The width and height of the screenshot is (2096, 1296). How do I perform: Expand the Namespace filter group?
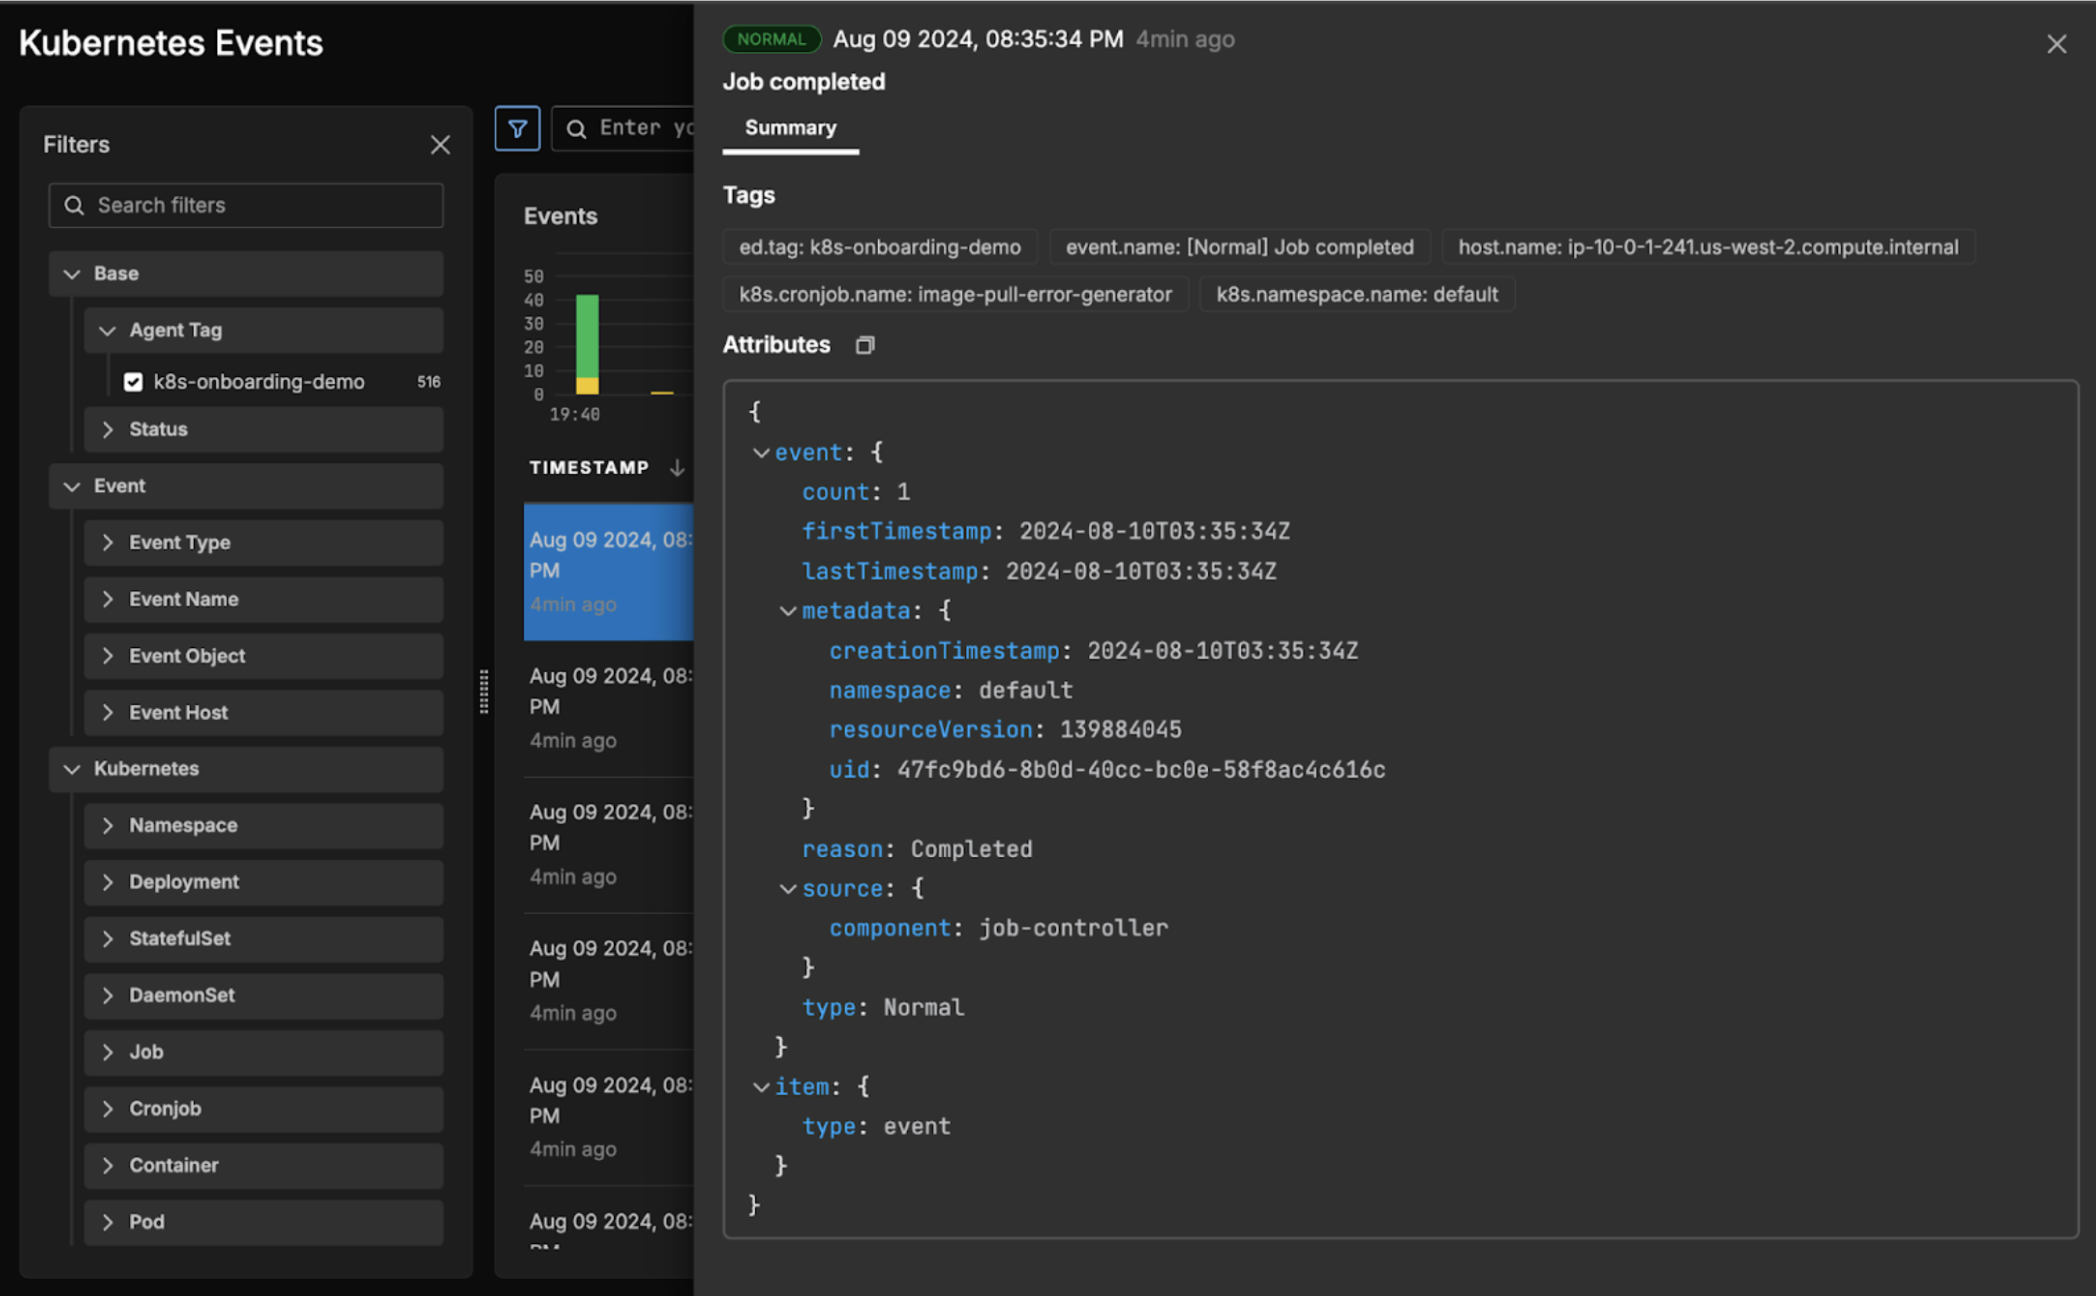click(108, 825)
